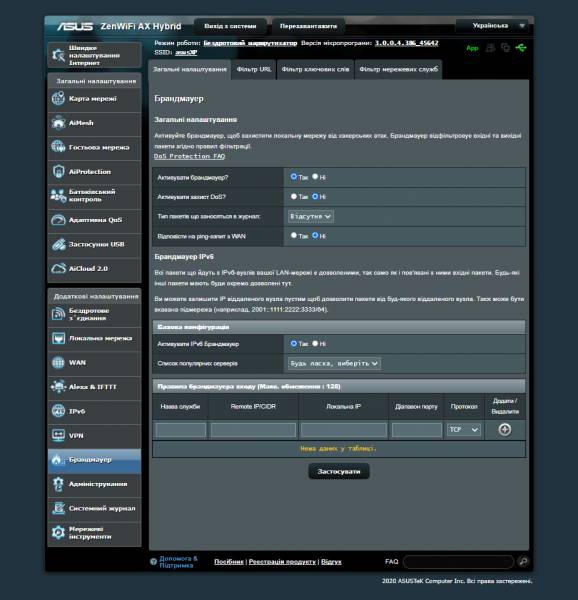Open the Firewall flame icon

[x=58, y=460]
